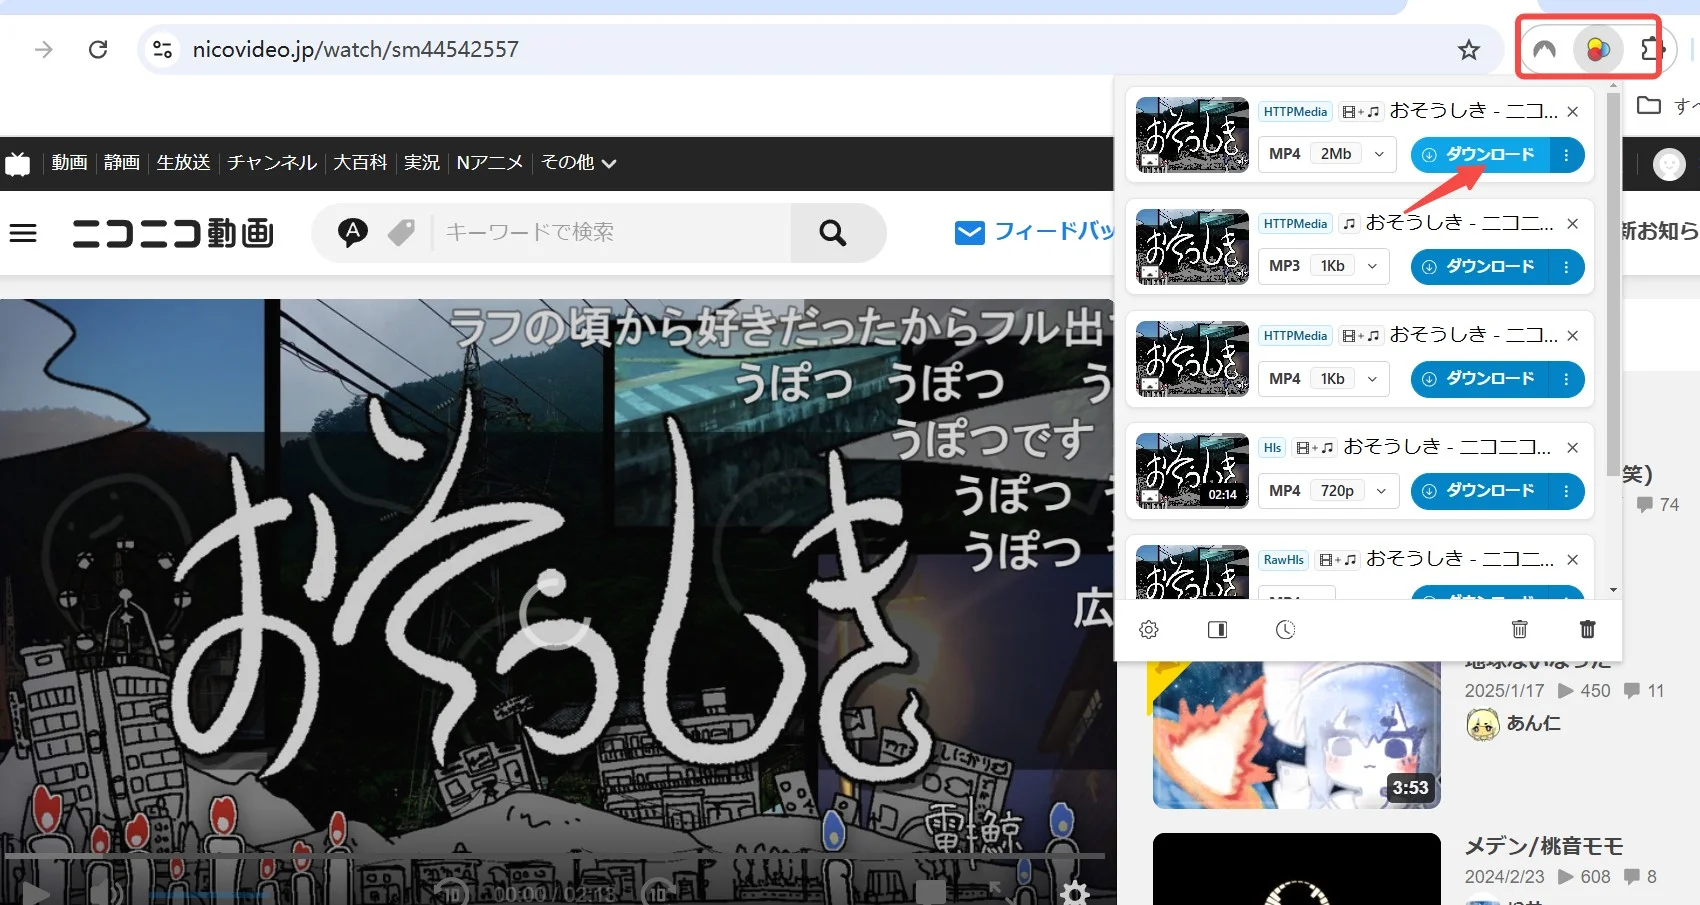Expand the その他 navigation dropdown
The height and width of the screenshot is (905, 1700).
[578, 163]
